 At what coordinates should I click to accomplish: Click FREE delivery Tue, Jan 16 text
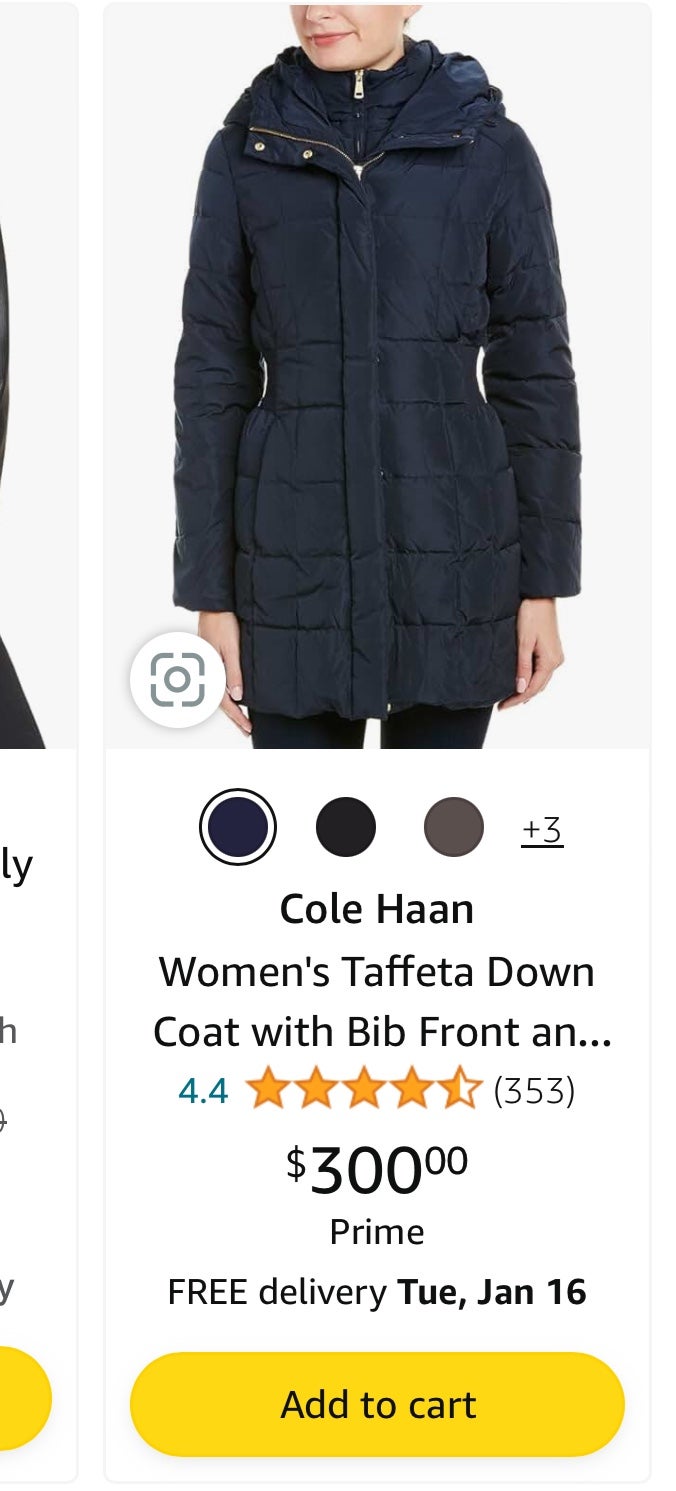tap(377, 1292)
